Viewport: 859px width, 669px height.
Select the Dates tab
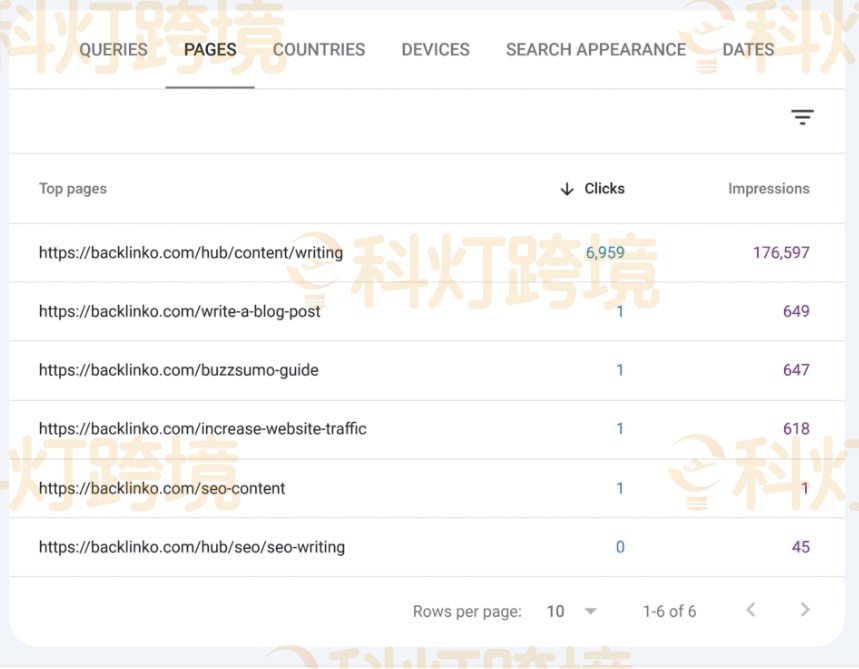click(x=748, y=49)
